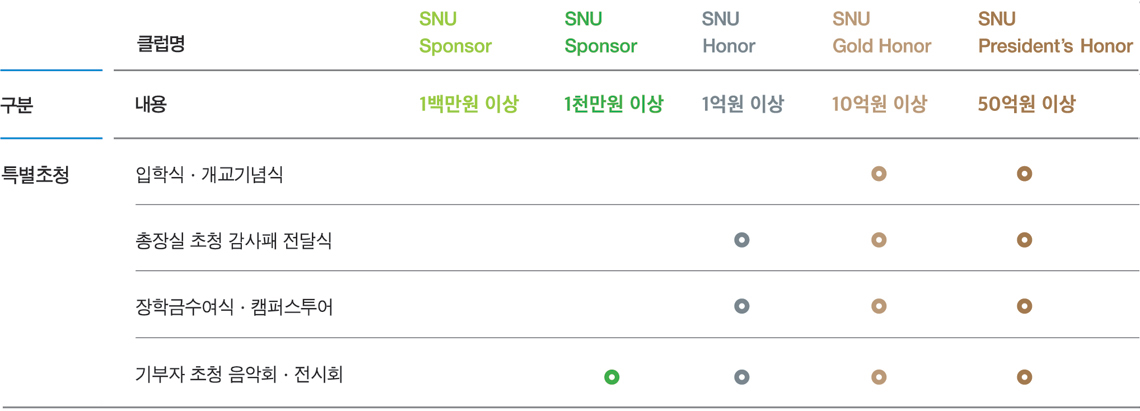Click President's Honor circle for 감사패 전달식
This screenshot has width=1140, height=411.
(1024, 239)
